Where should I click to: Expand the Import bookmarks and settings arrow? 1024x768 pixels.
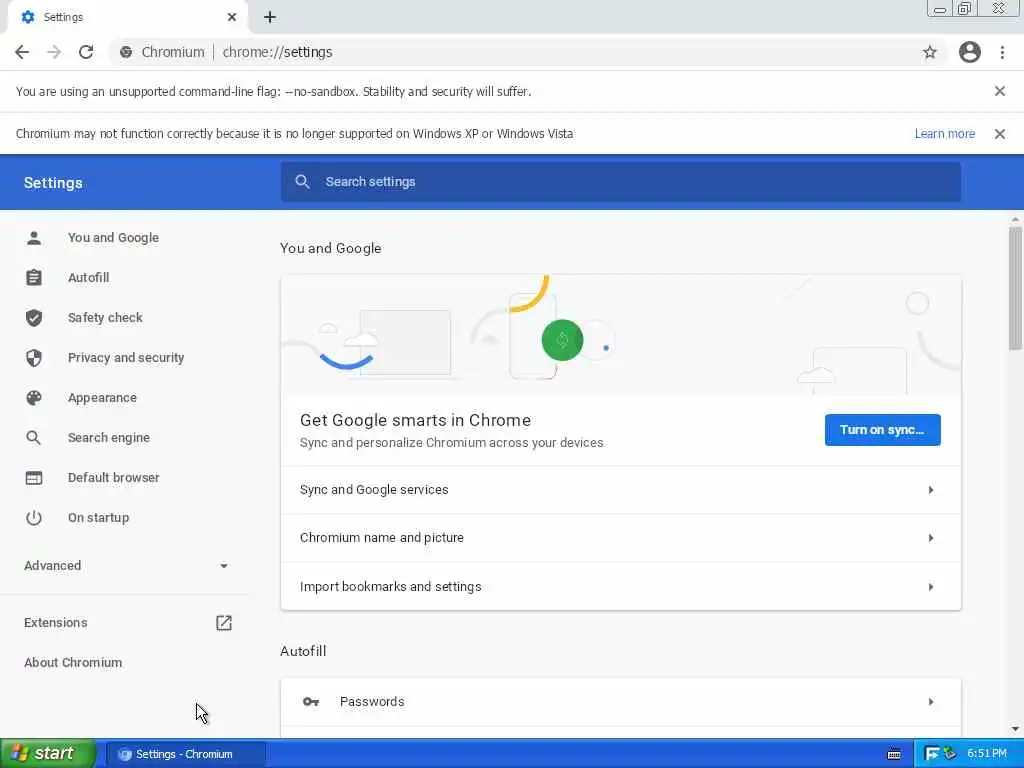pyautogui.click(x=931, y=587)
